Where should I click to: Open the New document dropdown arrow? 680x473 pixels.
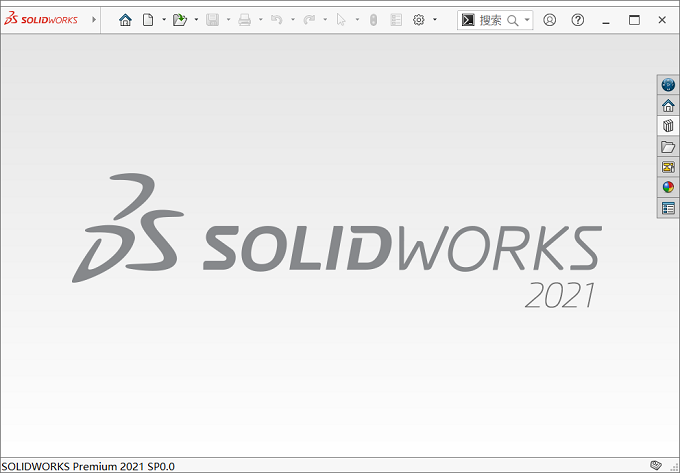(x=164, y=20)
